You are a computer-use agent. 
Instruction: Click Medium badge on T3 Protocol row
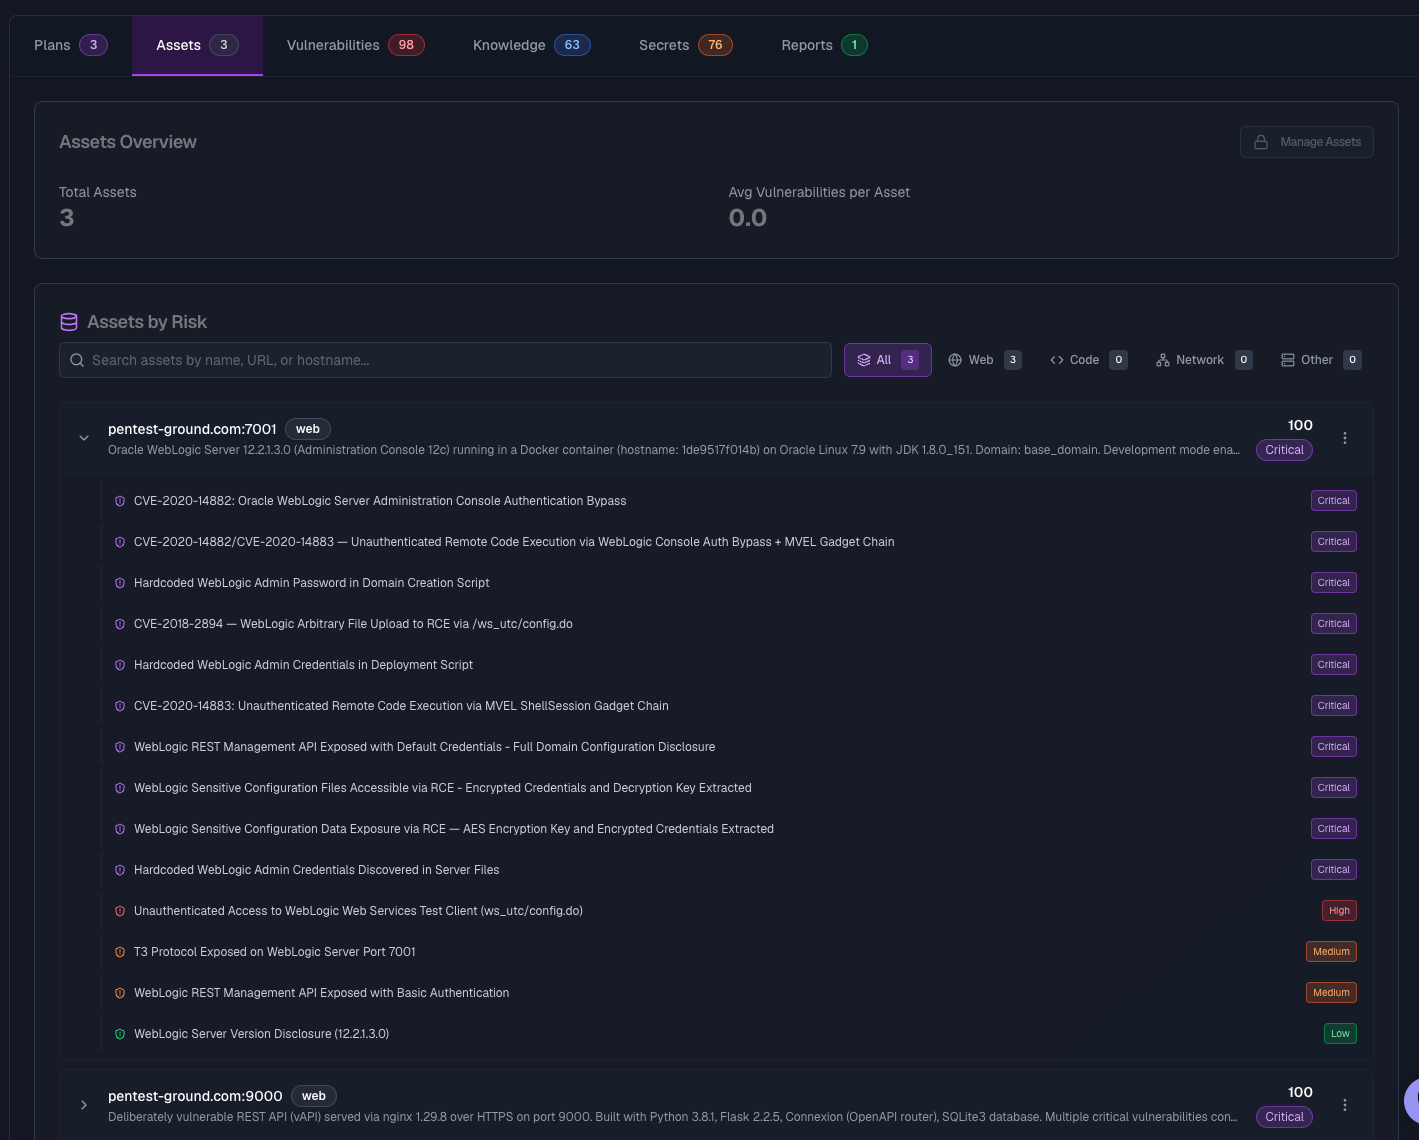coord(1331,952)
